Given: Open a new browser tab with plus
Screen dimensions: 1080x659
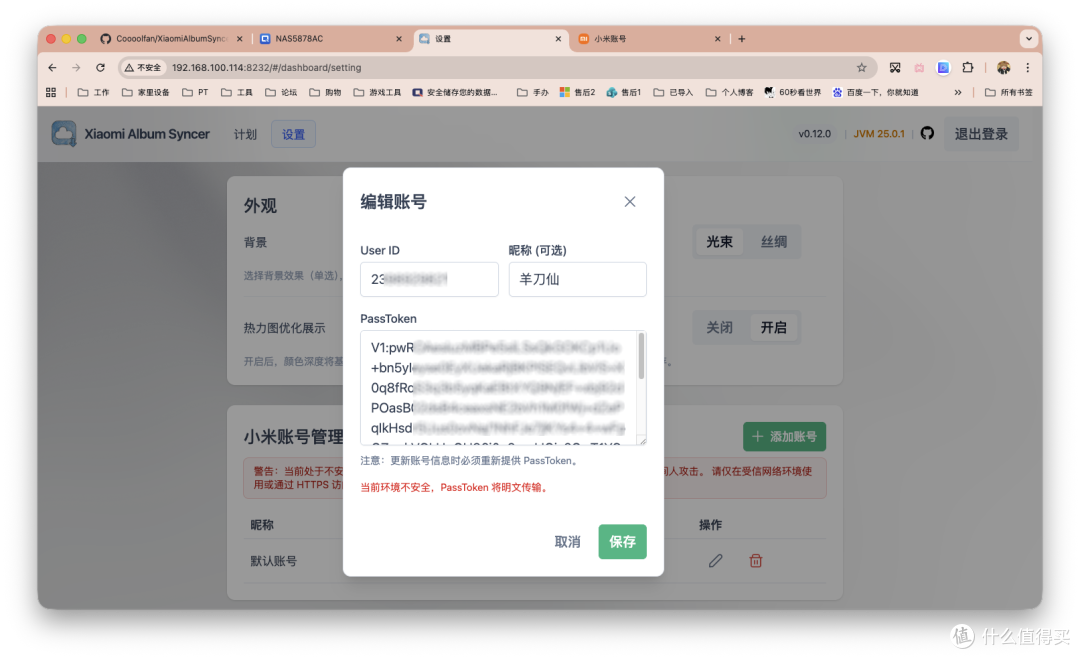Looking at the screenshot, I should tap(742, 39).
